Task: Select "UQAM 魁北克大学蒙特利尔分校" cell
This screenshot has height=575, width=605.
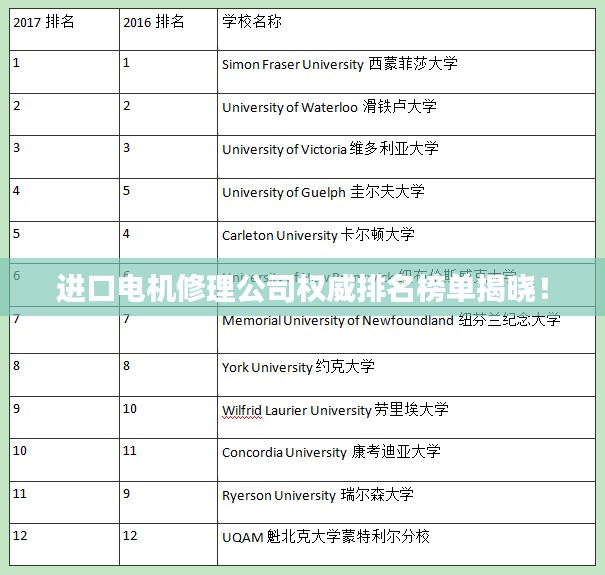Action: (407, 545)
